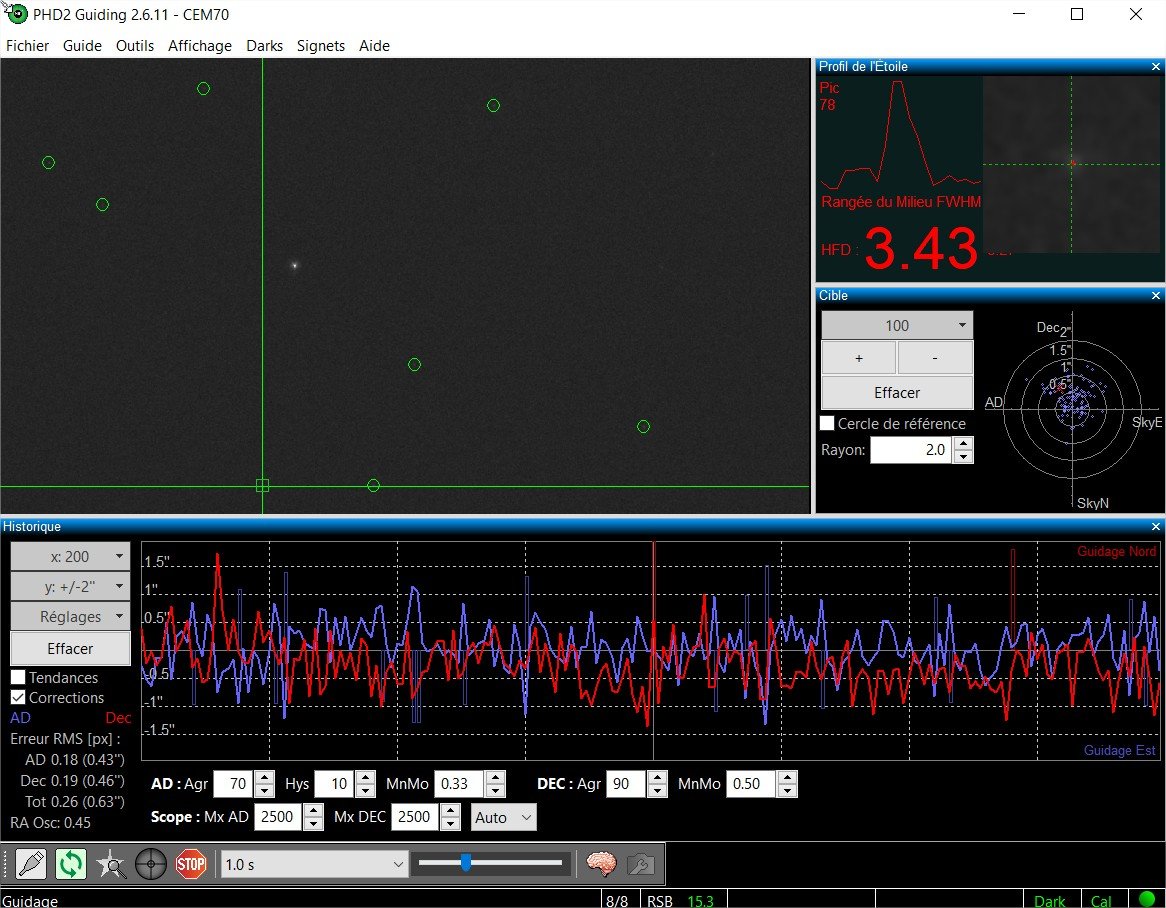
Task: Uncheck the Corrections checkbox
Action: coord(18,698)
